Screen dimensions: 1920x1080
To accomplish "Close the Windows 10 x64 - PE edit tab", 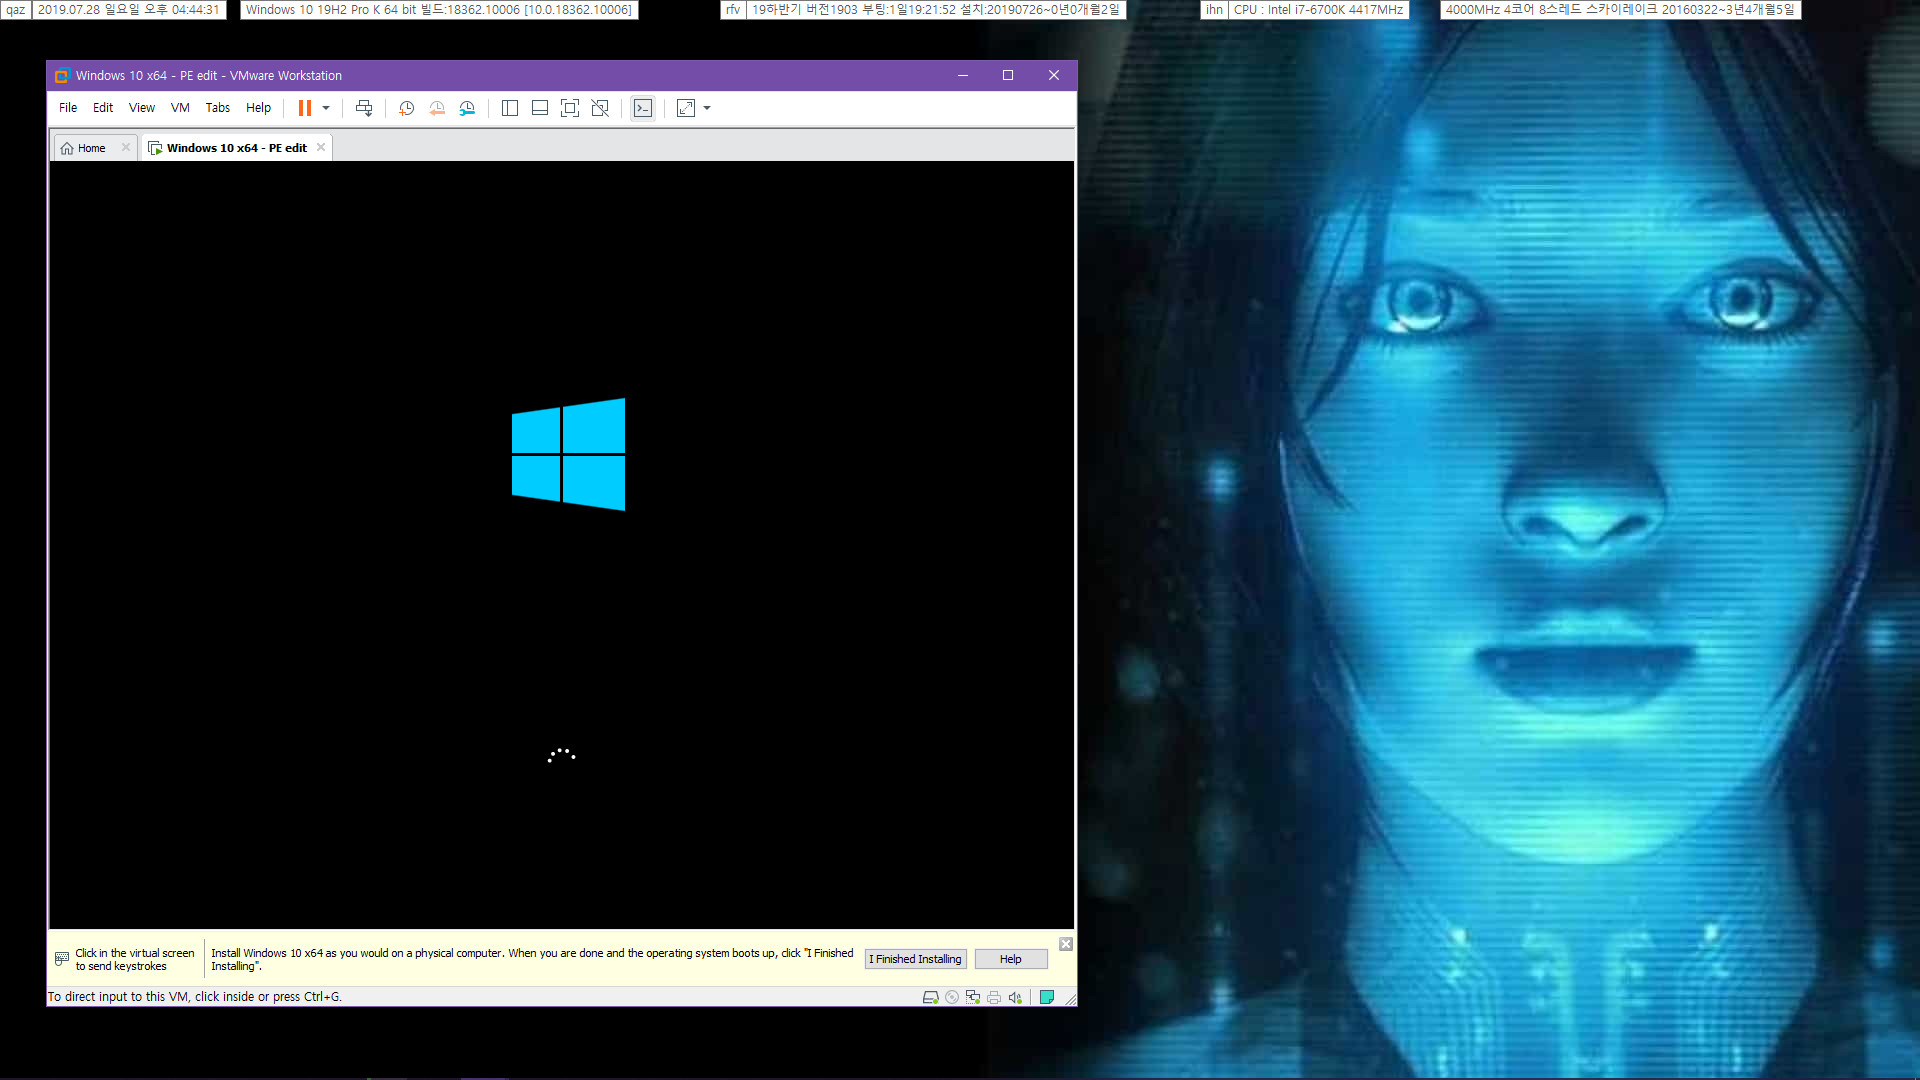I will click(321, 147).
